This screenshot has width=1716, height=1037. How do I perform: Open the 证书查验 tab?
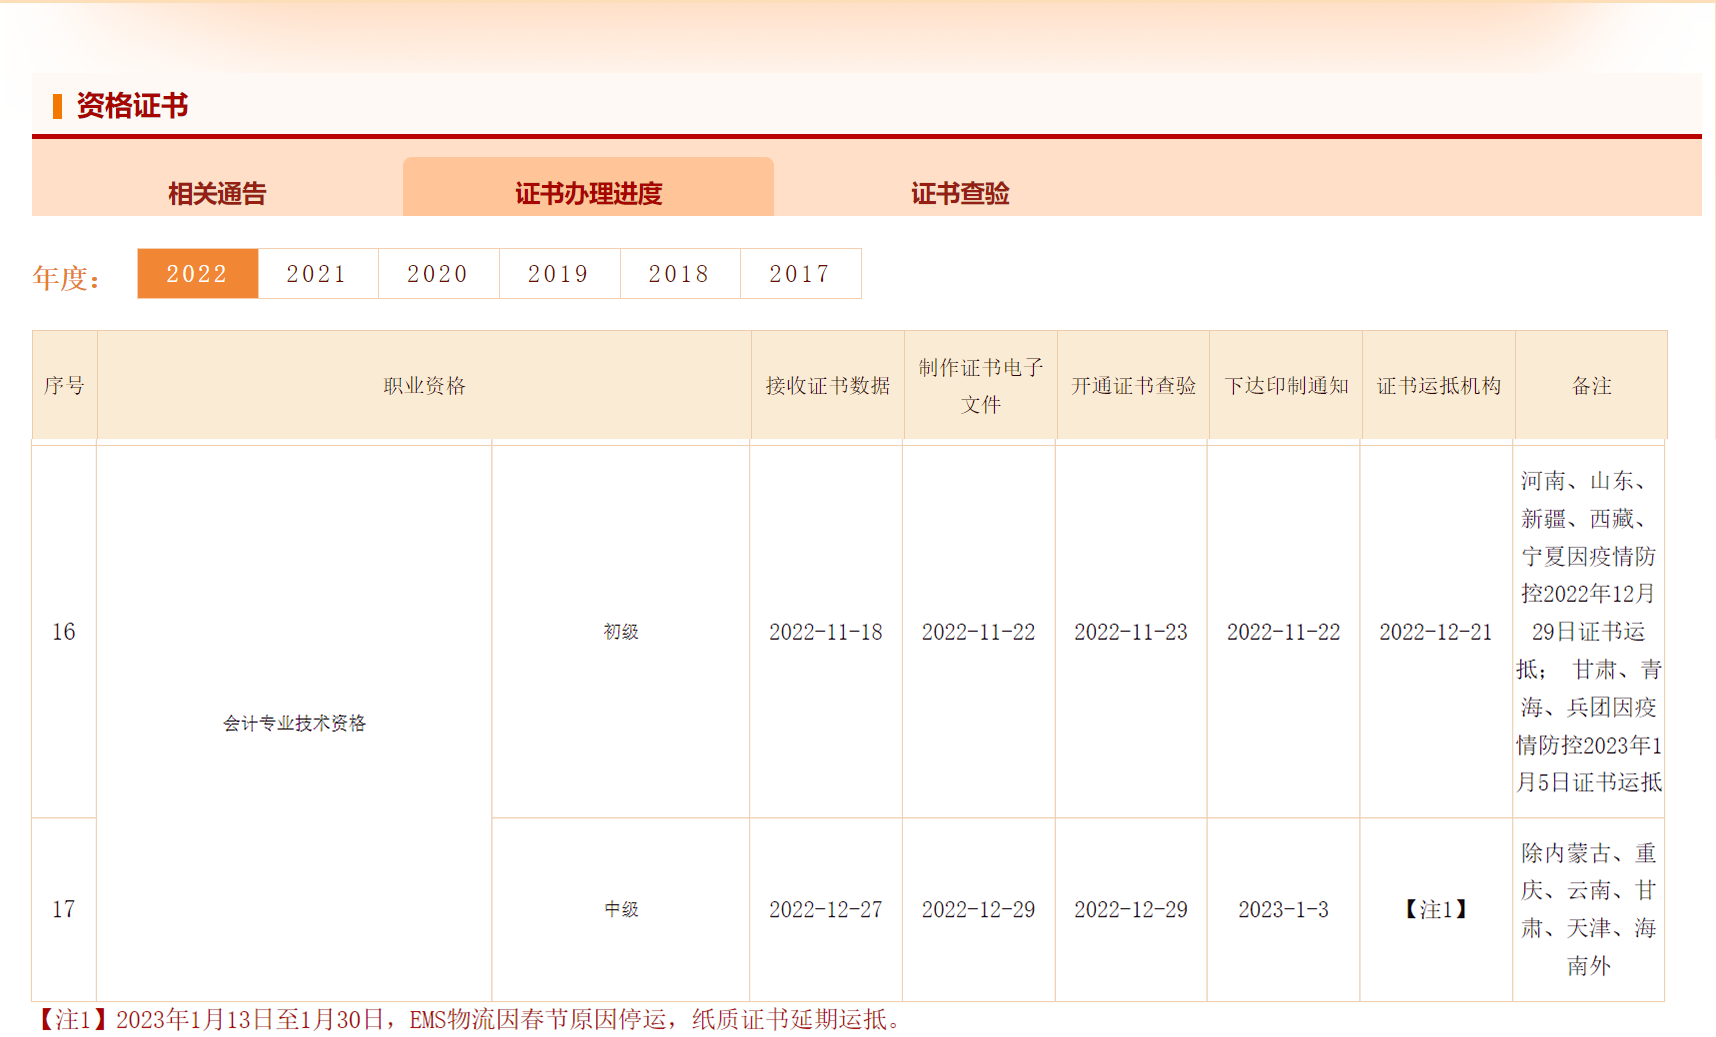(959, 193)
